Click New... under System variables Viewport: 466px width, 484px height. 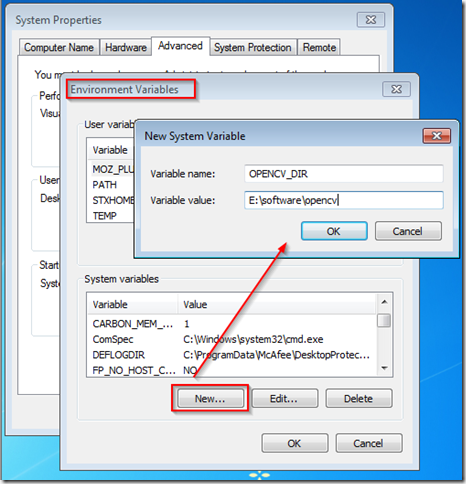[210, 398]
